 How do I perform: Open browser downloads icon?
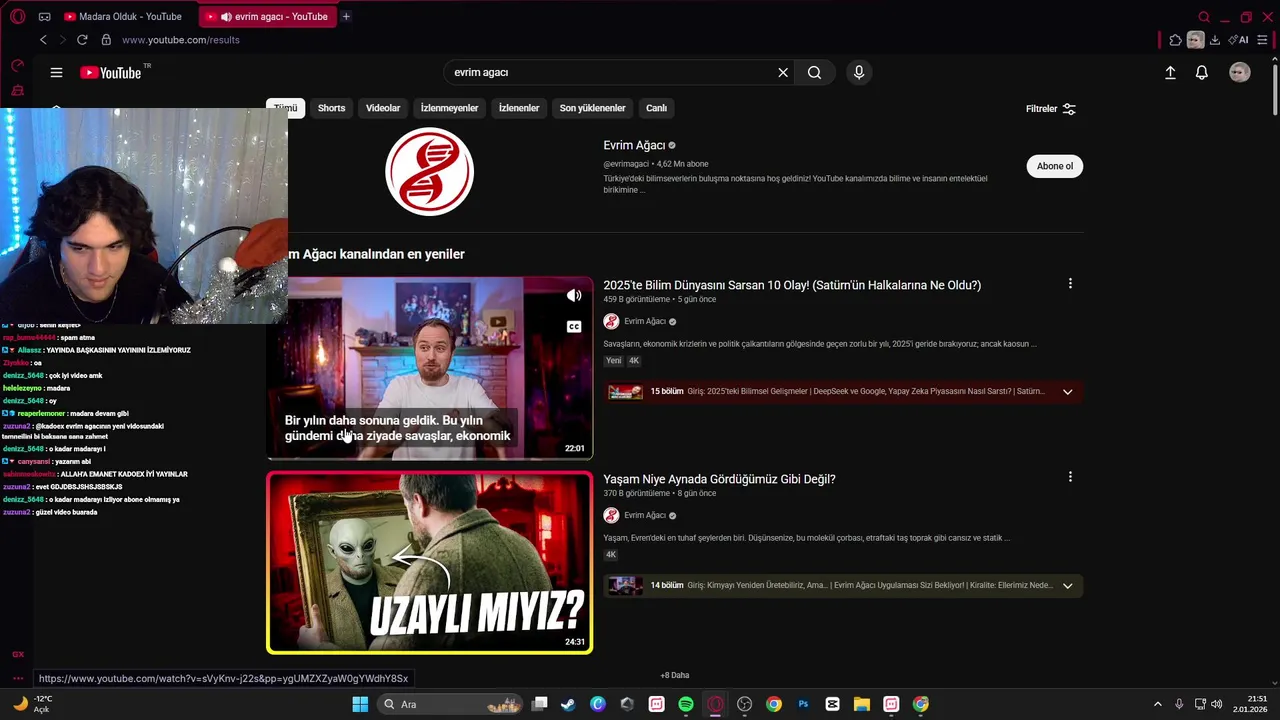[1214, 40]
